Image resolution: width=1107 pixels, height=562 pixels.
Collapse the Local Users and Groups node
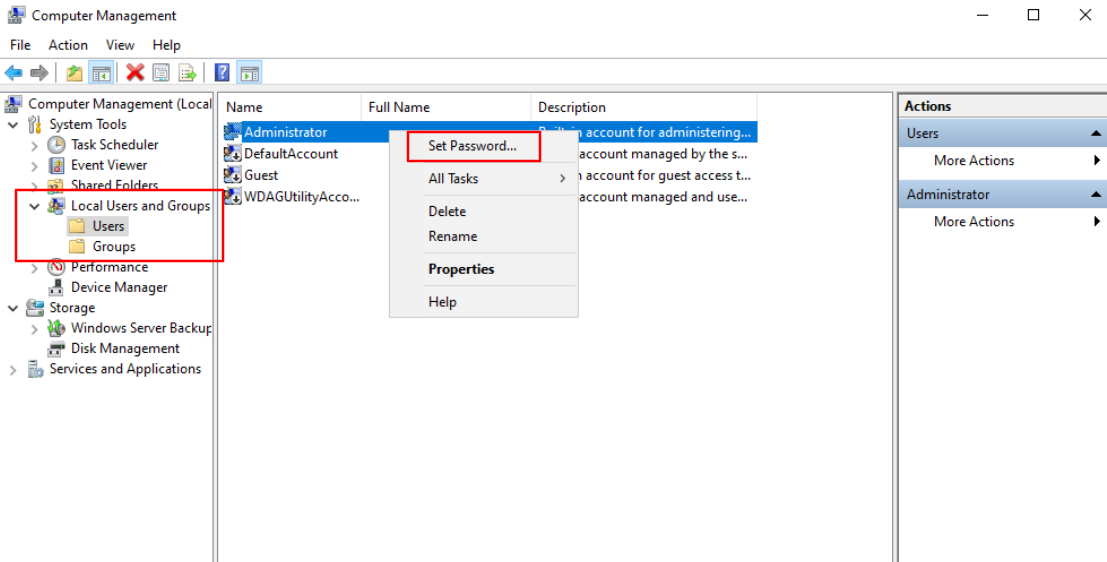pos(35,206)
